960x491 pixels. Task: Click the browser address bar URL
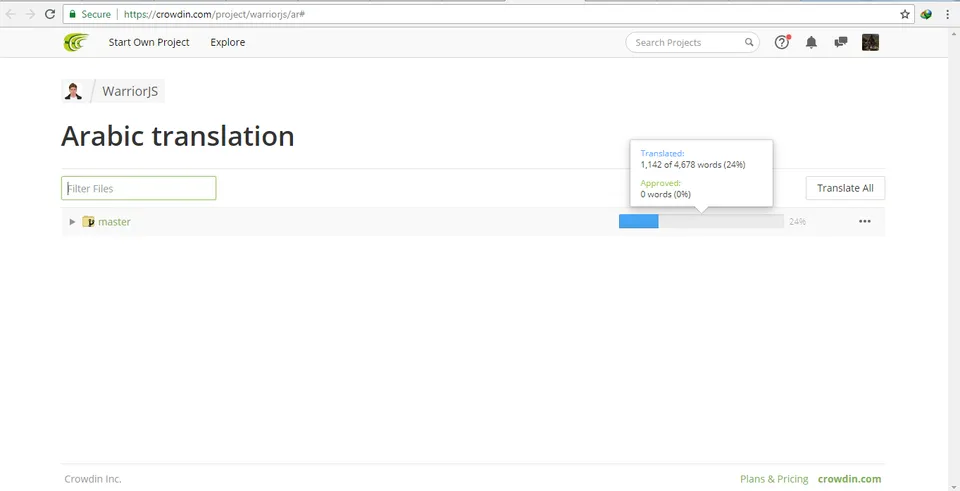[x=214, y=14]
